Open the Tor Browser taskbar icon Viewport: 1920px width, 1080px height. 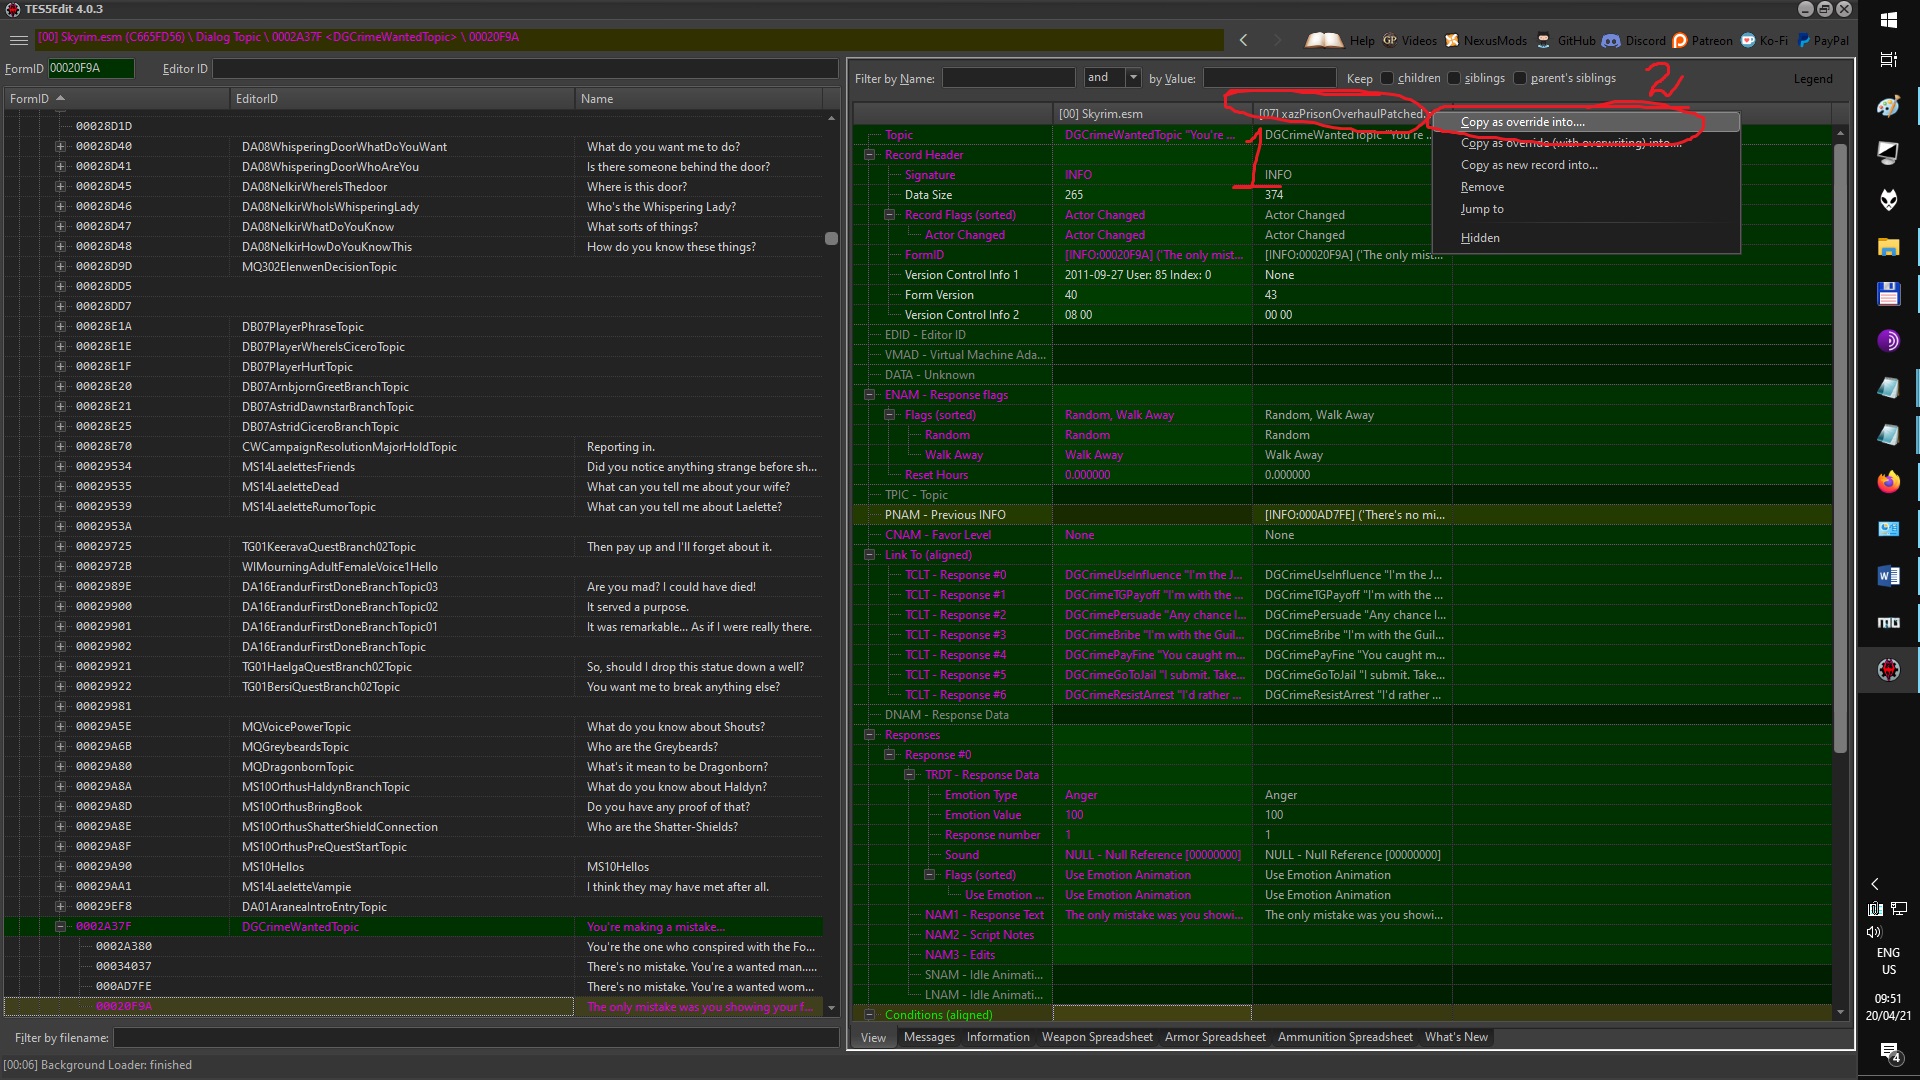click(x=1888, y=340)
